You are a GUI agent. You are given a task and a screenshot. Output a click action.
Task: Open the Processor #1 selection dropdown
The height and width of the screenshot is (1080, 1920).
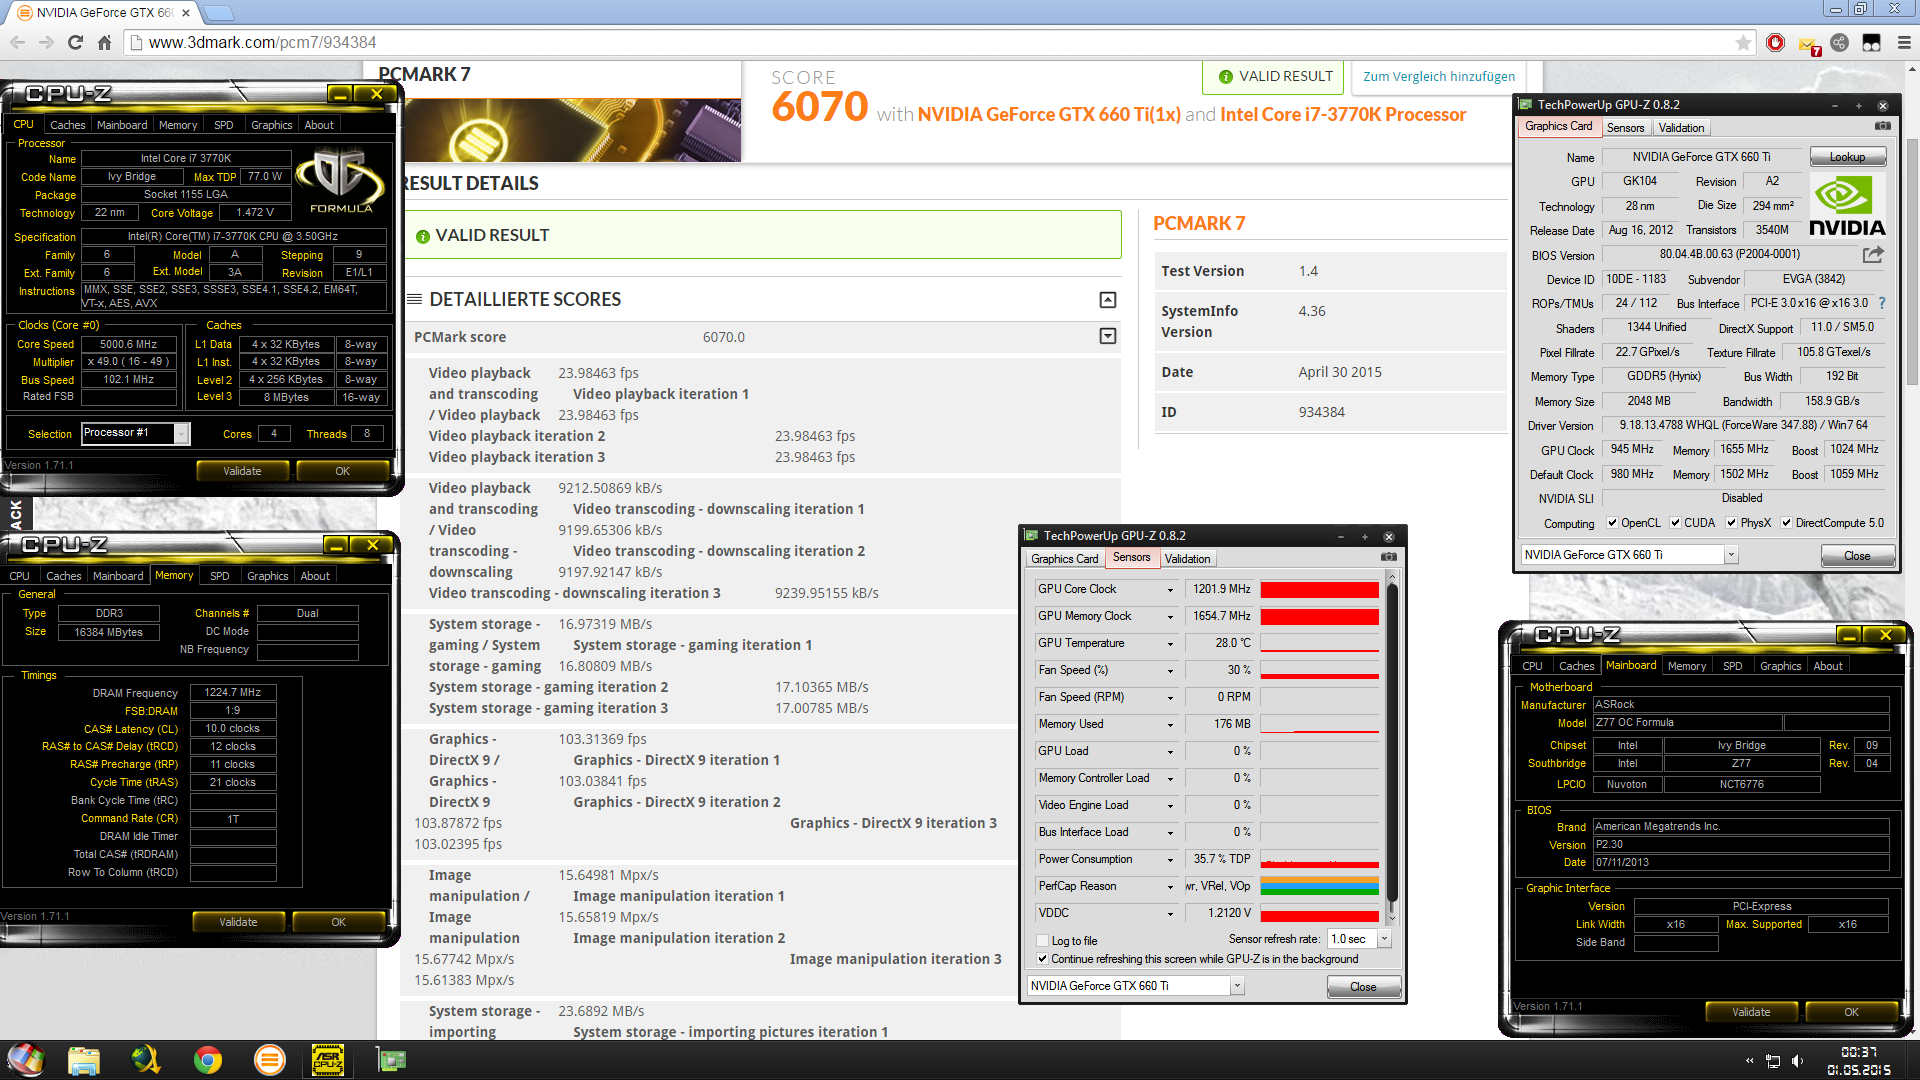click(x=181, y=433)
